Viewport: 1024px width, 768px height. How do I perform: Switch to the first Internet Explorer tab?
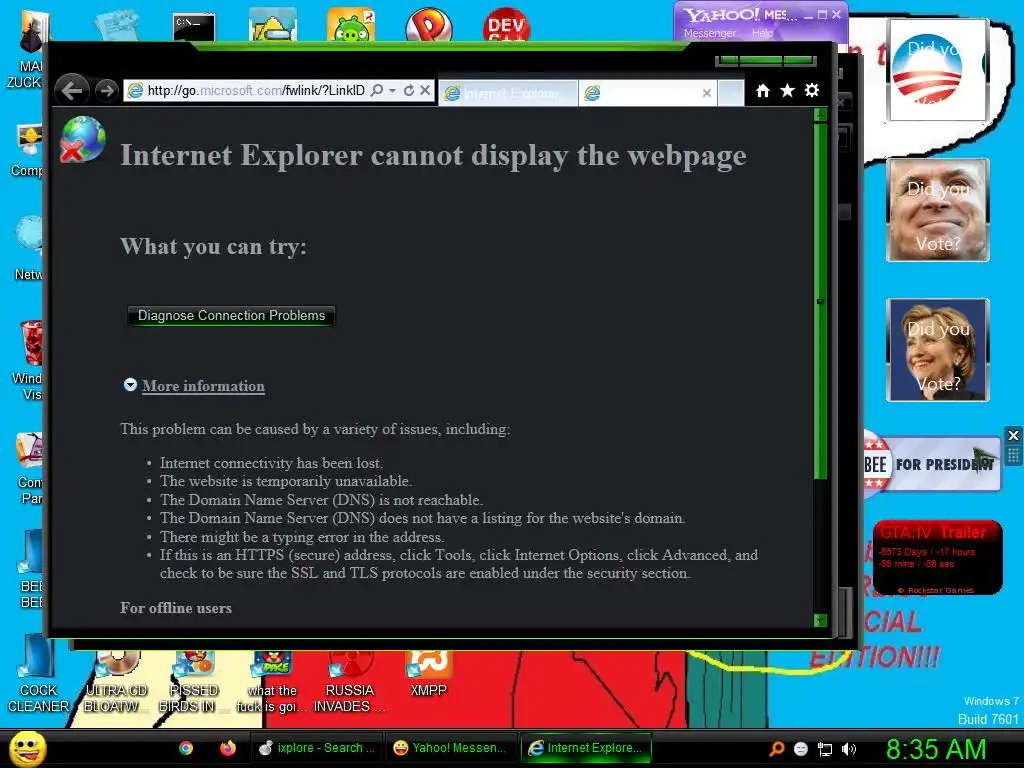coord(508,93)
